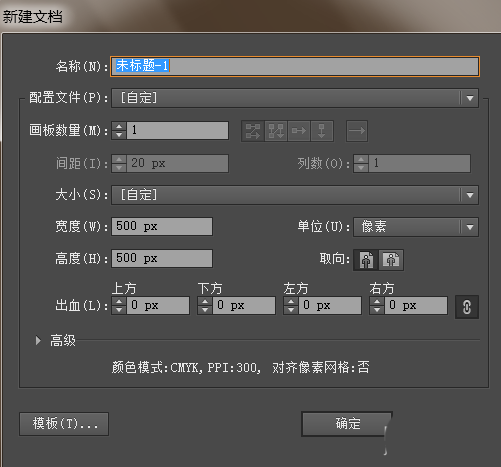Click the 间距 spacing field
This screenshot has height=467, width=501.
tap(177, 163)
